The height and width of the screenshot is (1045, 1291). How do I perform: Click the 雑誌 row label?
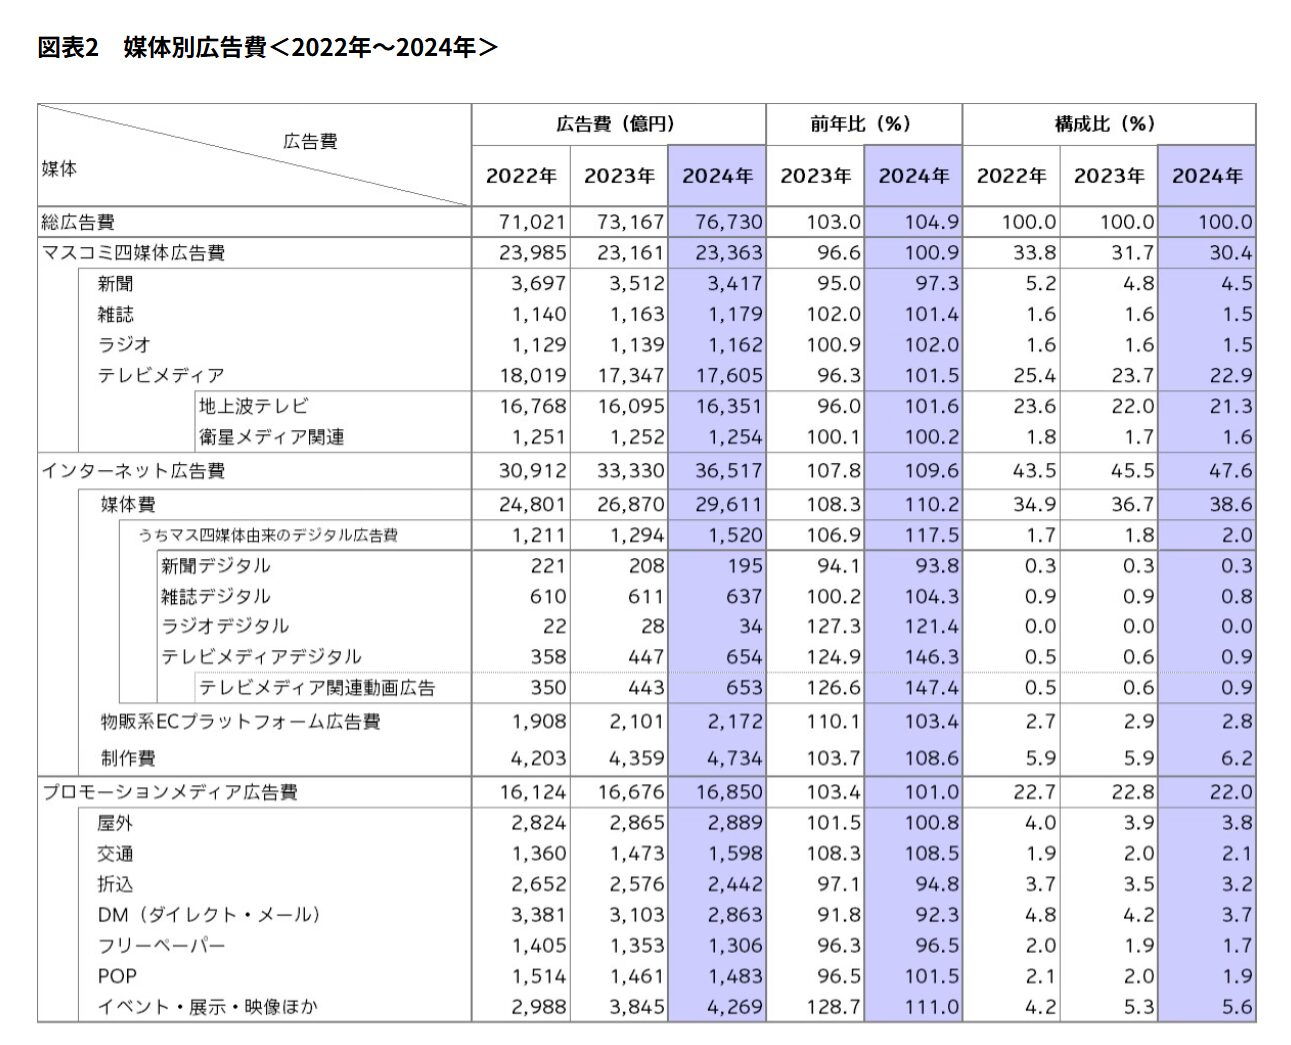[115, 314]
